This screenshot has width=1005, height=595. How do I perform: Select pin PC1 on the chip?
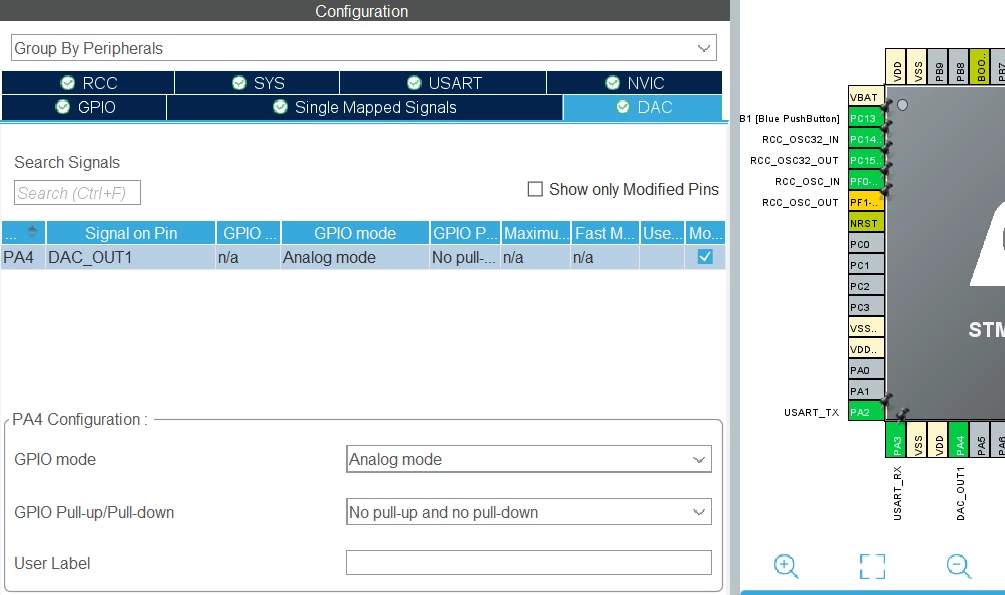[866, 265]
